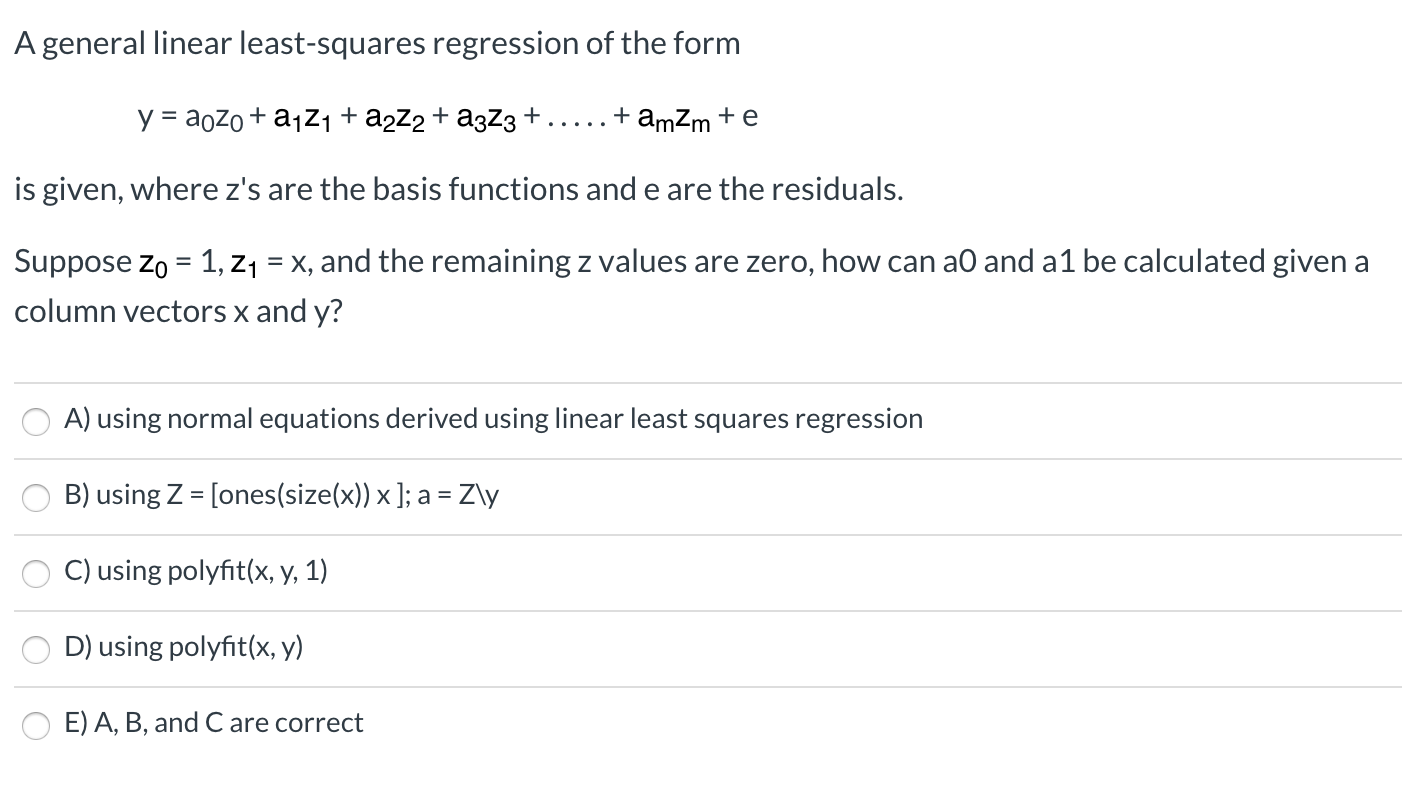The height and width of the screenshot is (788, 1428).
Task: Click the radio circle beside option E
Action: pos(36,726)
